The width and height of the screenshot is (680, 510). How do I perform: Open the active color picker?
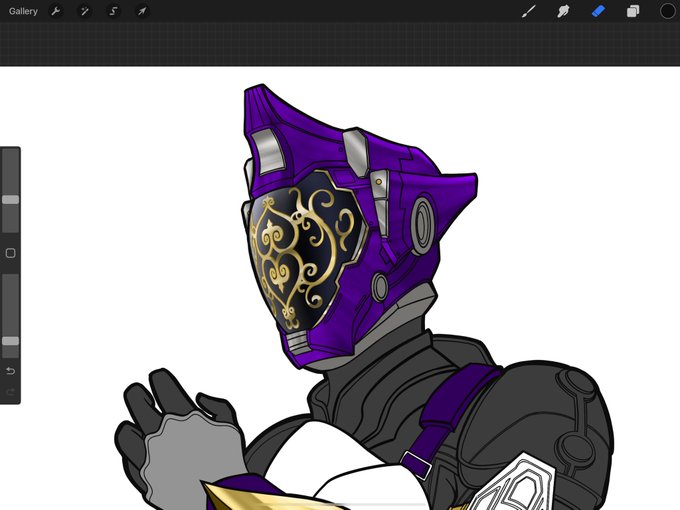click(667, 11)
